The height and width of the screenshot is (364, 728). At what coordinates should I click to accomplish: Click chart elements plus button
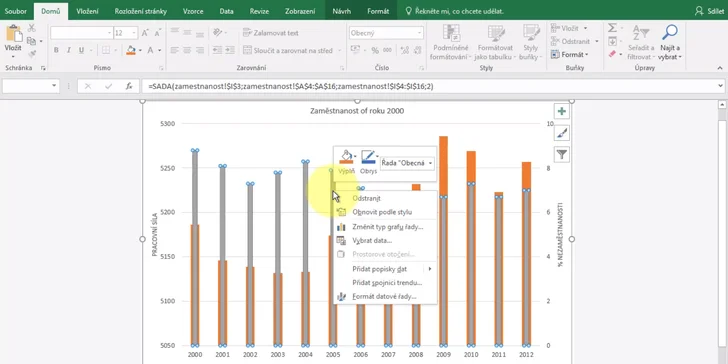[x=562, y=111]
